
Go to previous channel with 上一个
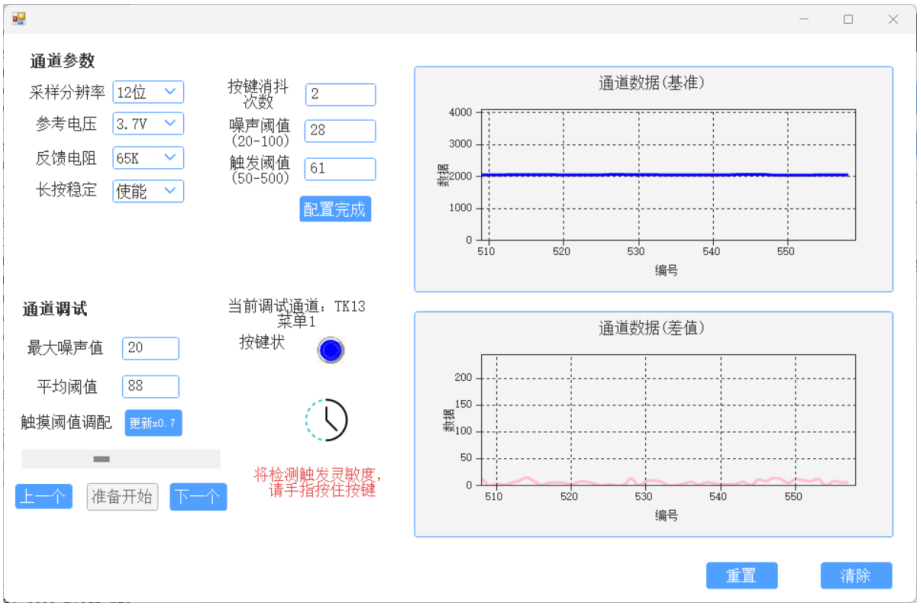(x=43, y=496)
